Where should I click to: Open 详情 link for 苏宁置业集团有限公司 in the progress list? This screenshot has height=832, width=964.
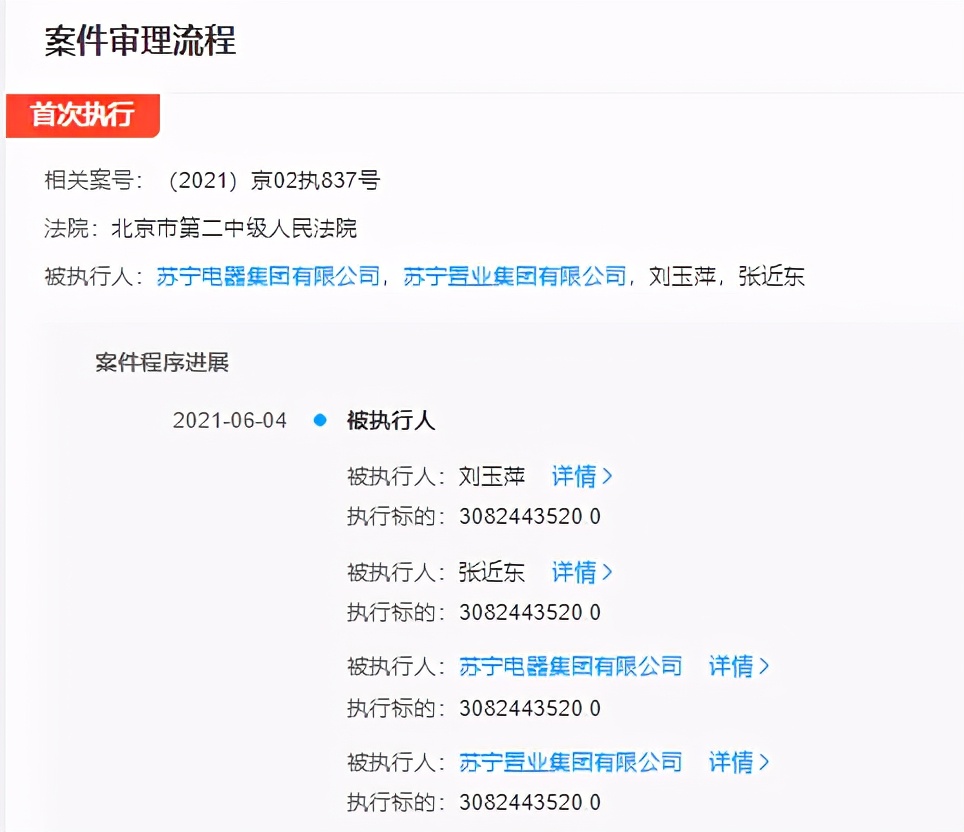click(738, 762)
